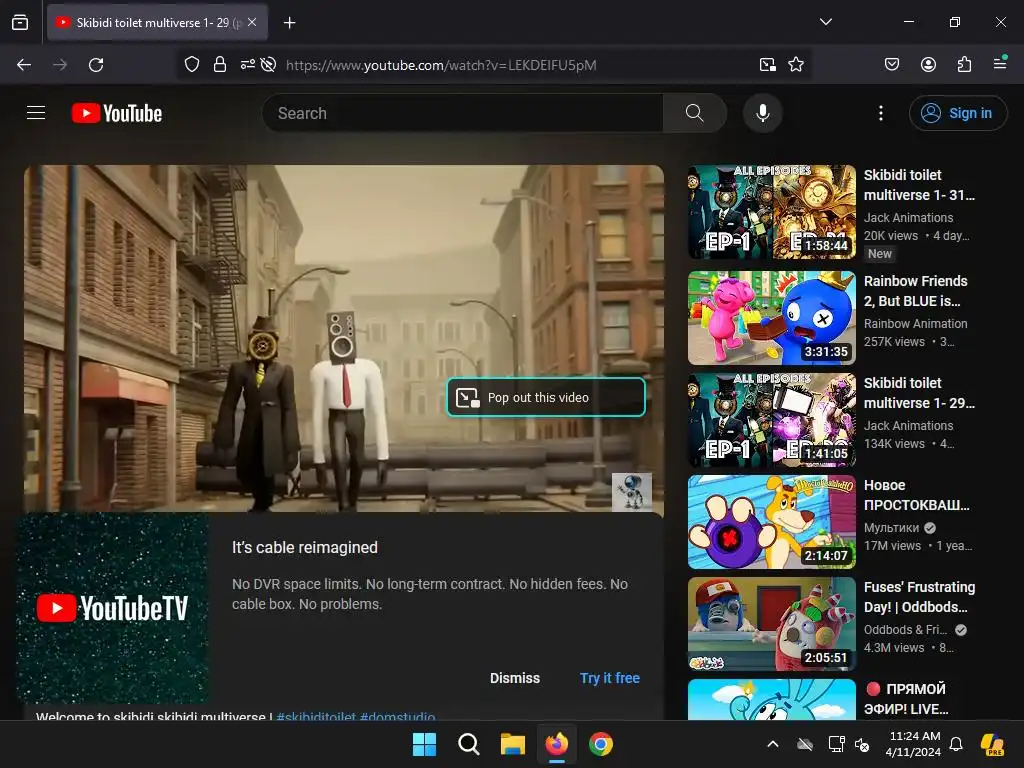Click the Oddbods & Fri... channel name
Viewport: 1024px width, 768px height.
tap(905, 630)
